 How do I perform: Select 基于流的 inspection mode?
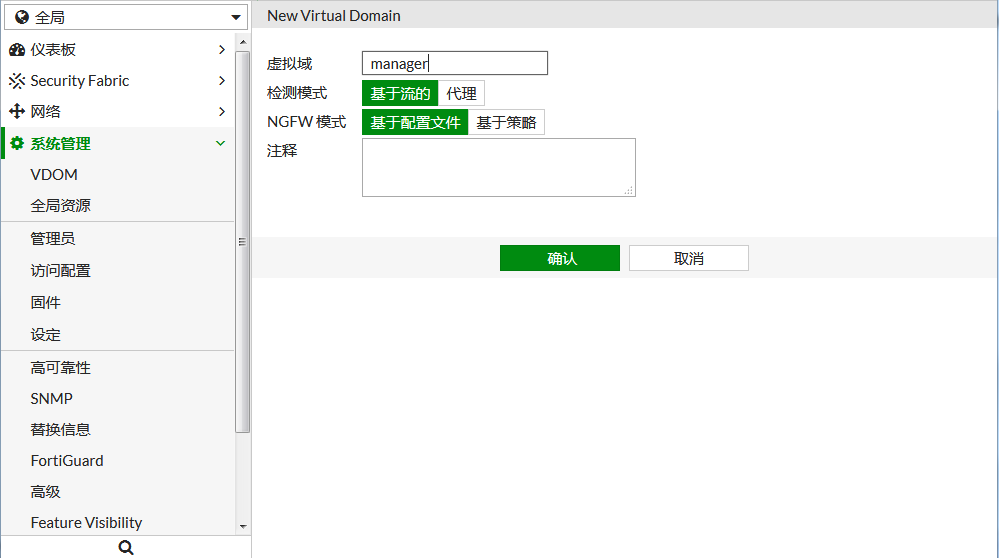(400, 94)
